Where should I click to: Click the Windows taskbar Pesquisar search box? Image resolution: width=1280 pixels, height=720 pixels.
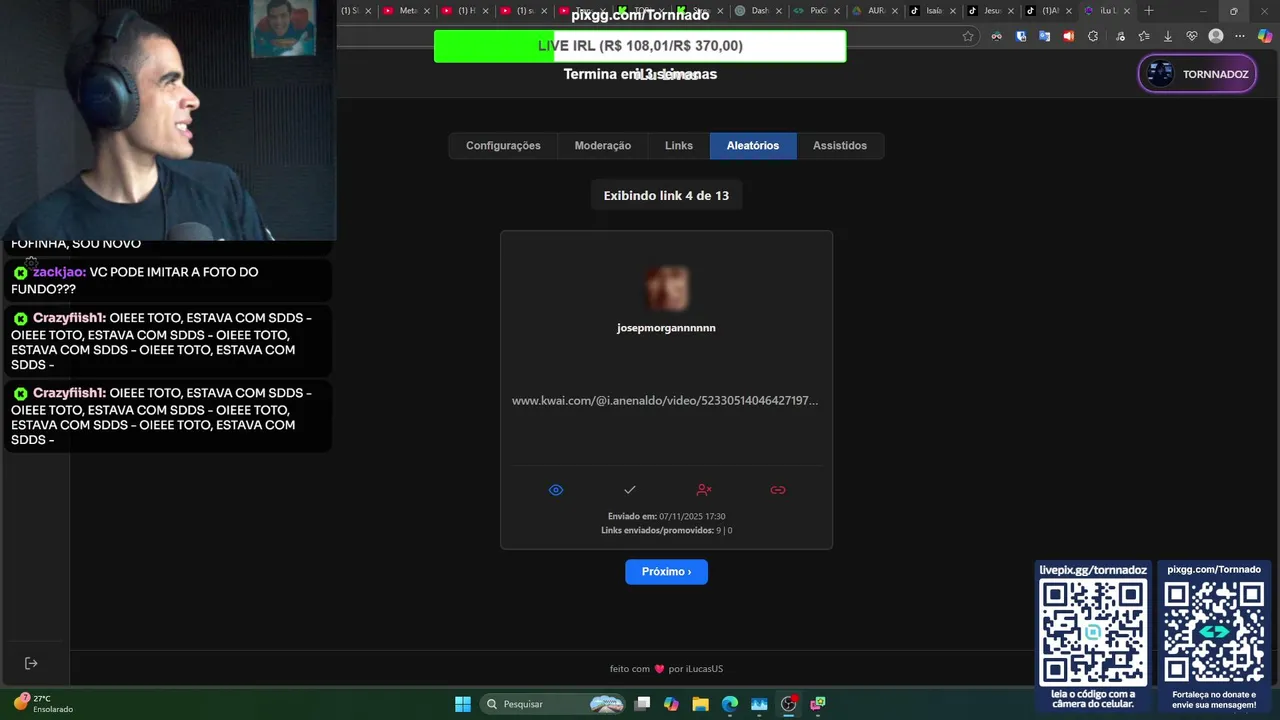pyautogui.click(x=554, y=704)
